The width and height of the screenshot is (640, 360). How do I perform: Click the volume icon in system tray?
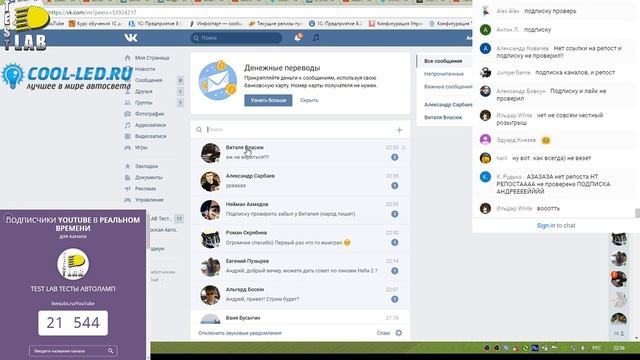tap(583, 348)
